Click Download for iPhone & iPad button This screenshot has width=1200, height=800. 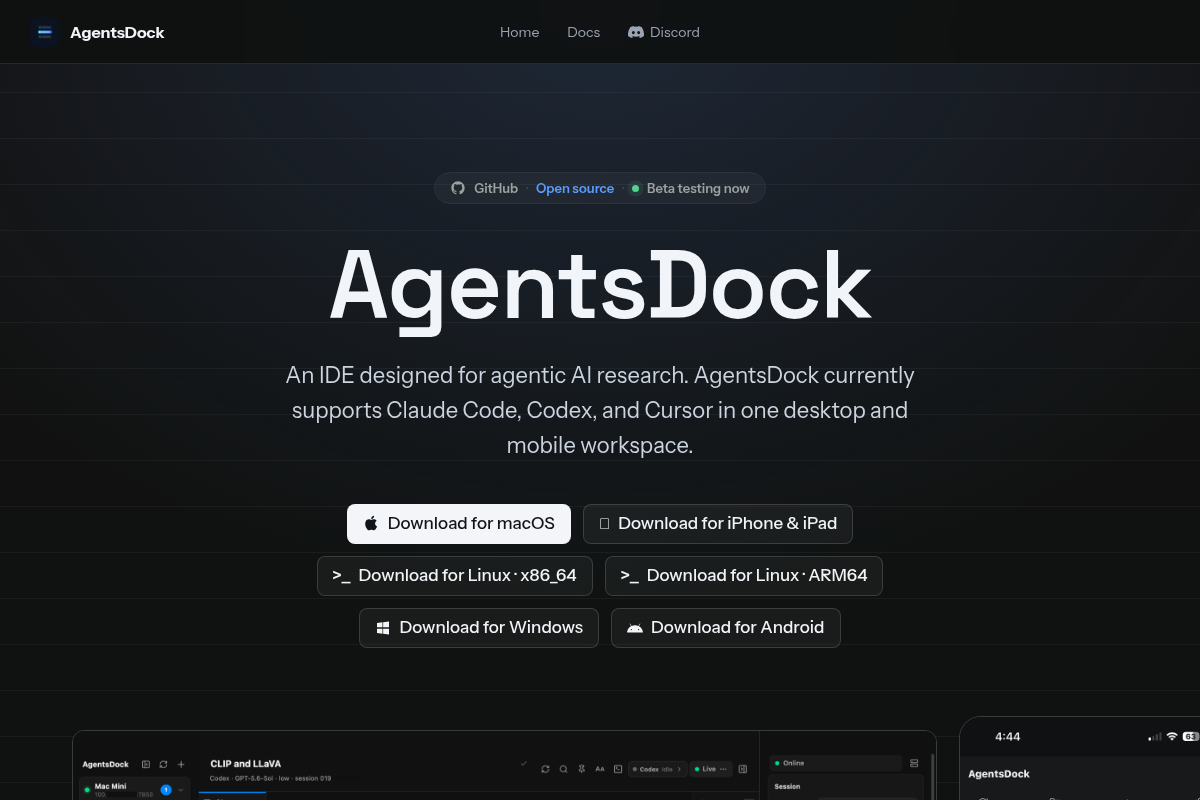pyautogui.click(x=718, y=524)
